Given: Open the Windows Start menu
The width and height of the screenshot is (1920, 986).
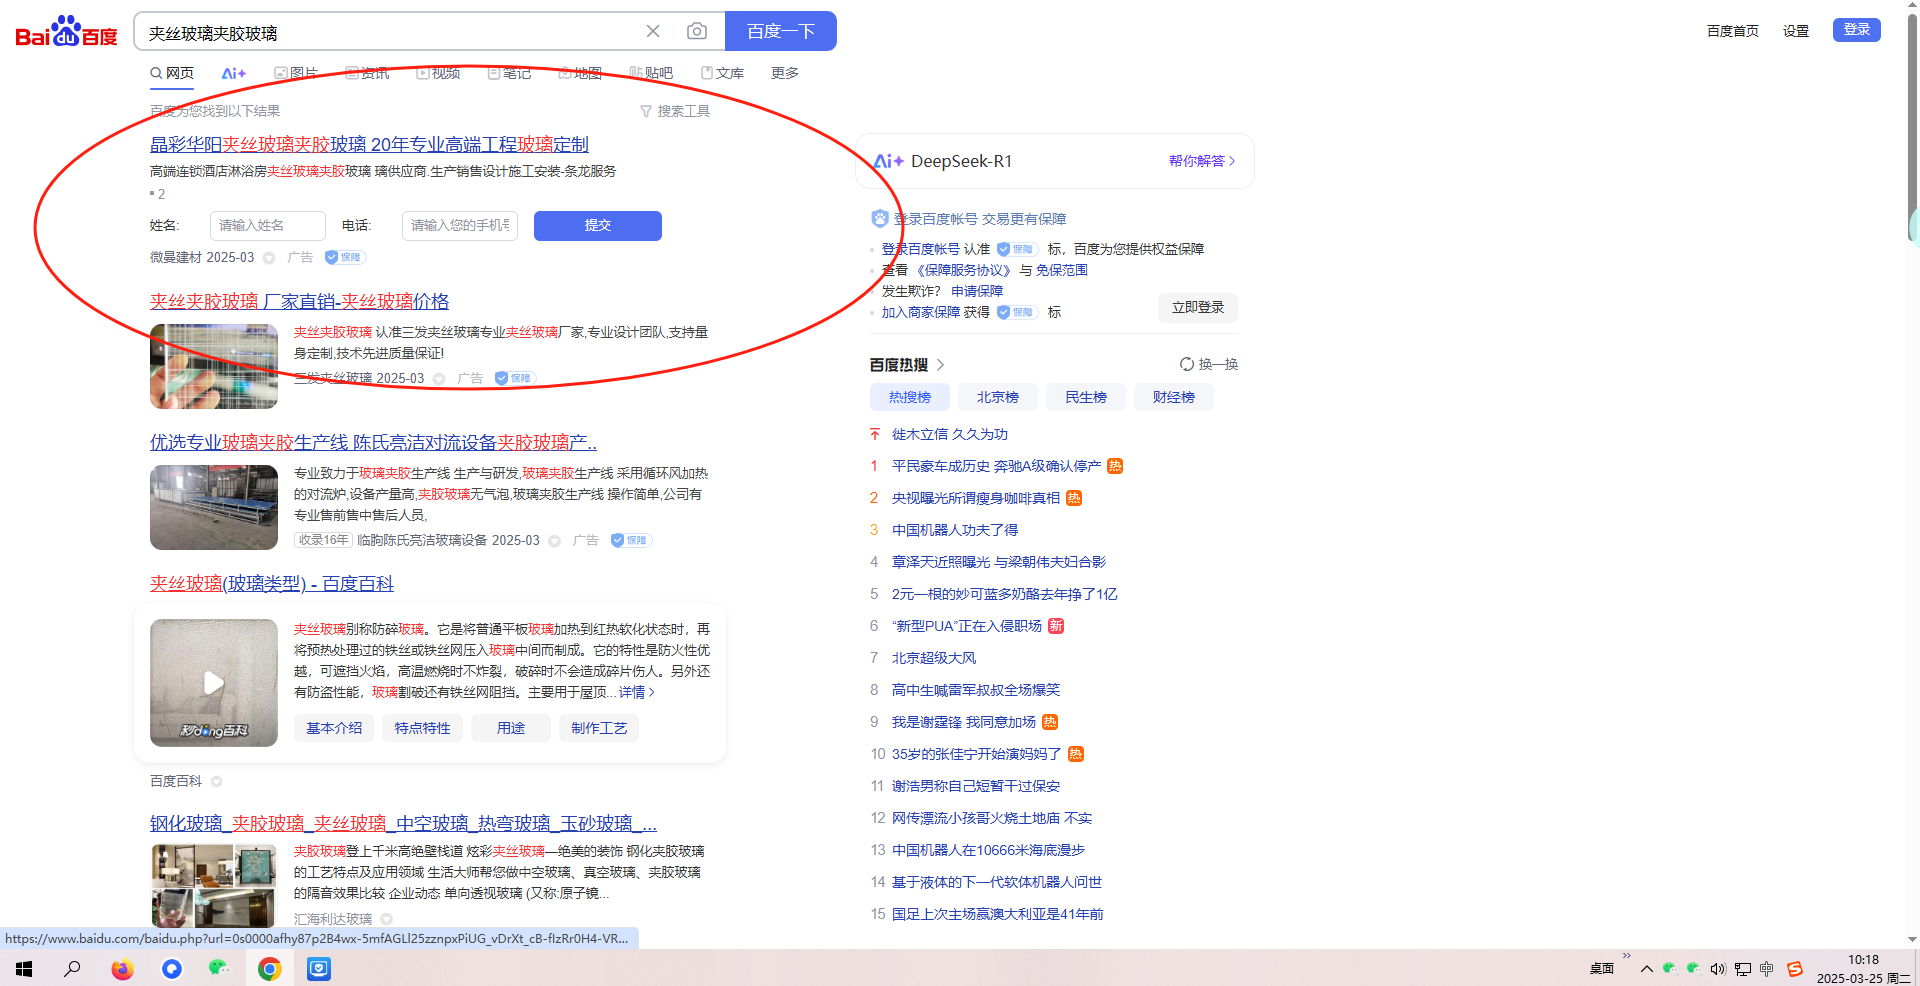Looking at the screenshot, I should [24, 968].
